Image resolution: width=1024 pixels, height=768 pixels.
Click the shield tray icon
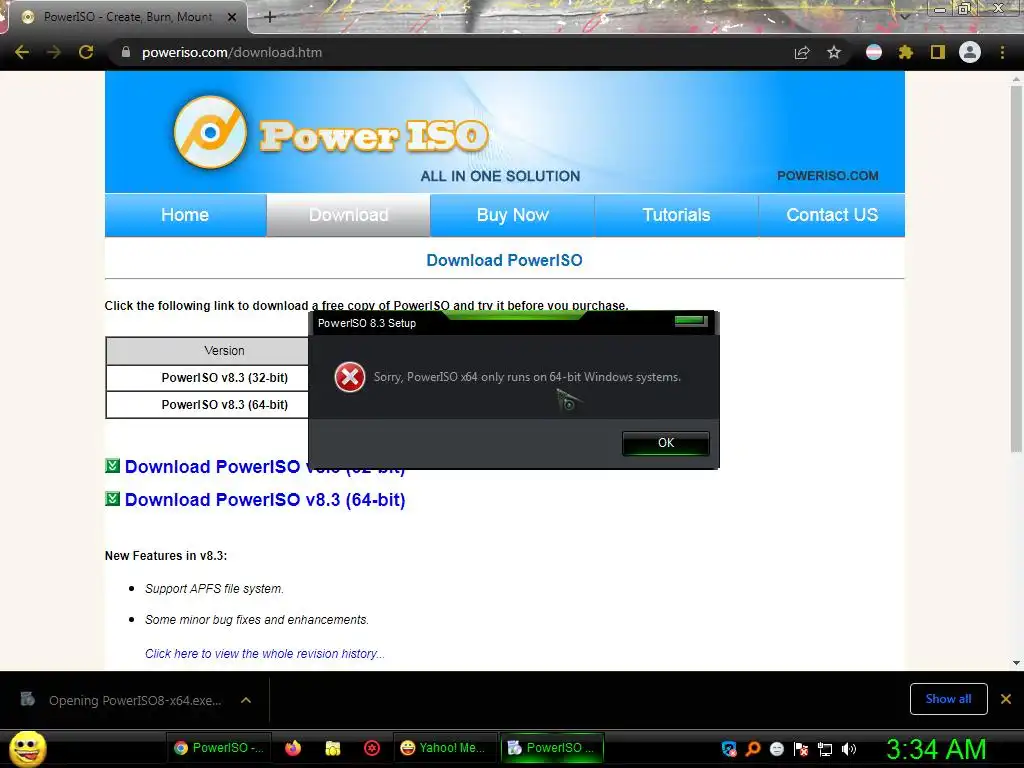(x=729, y=749)
